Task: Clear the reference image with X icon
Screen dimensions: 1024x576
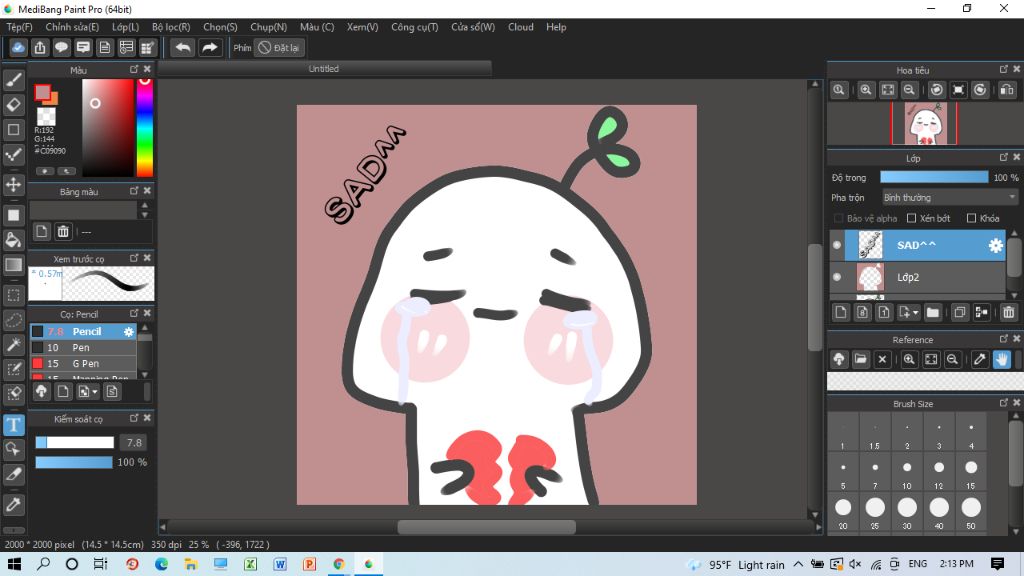Action: (882, 360)
